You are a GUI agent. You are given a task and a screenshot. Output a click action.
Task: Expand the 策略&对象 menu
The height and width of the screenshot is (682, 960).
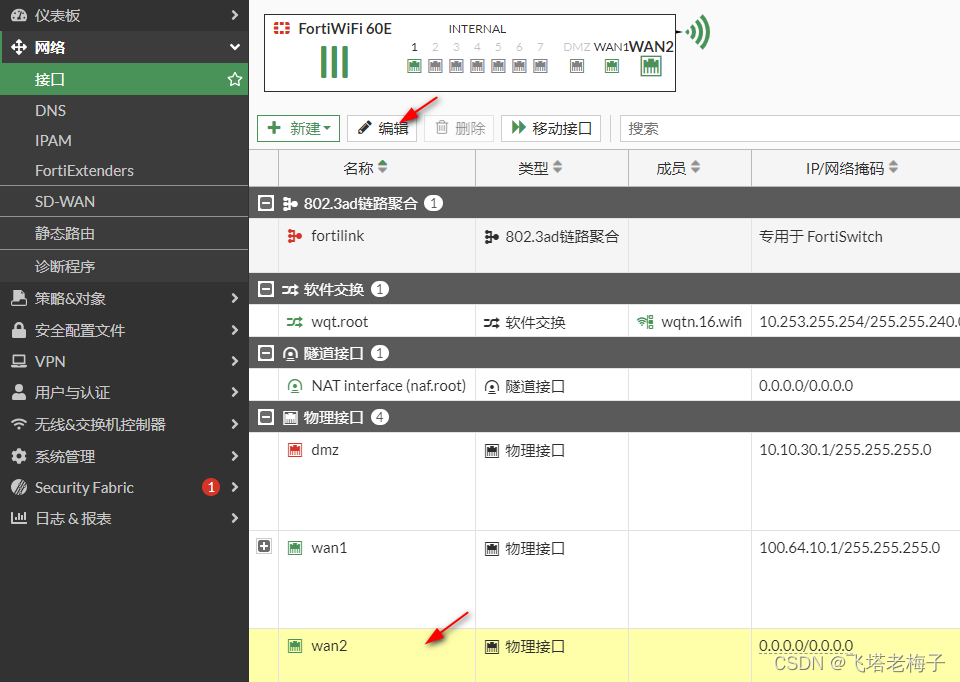click(124, 298)
